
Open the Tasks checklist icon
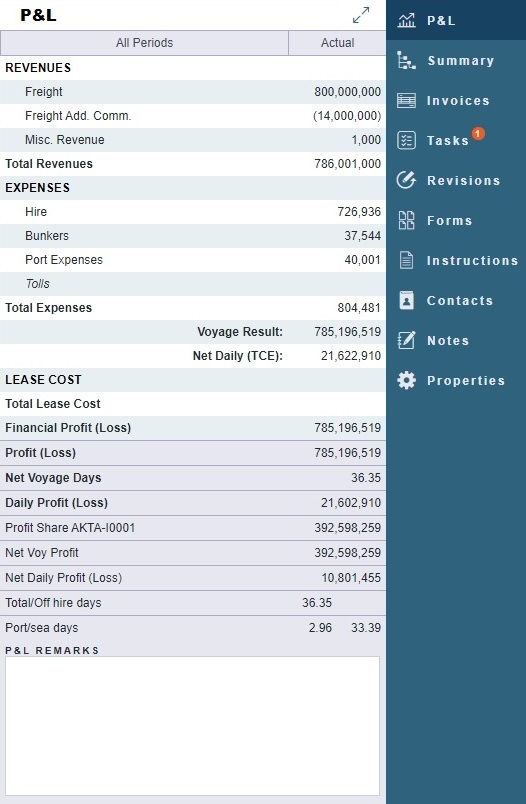pos(406,140)
